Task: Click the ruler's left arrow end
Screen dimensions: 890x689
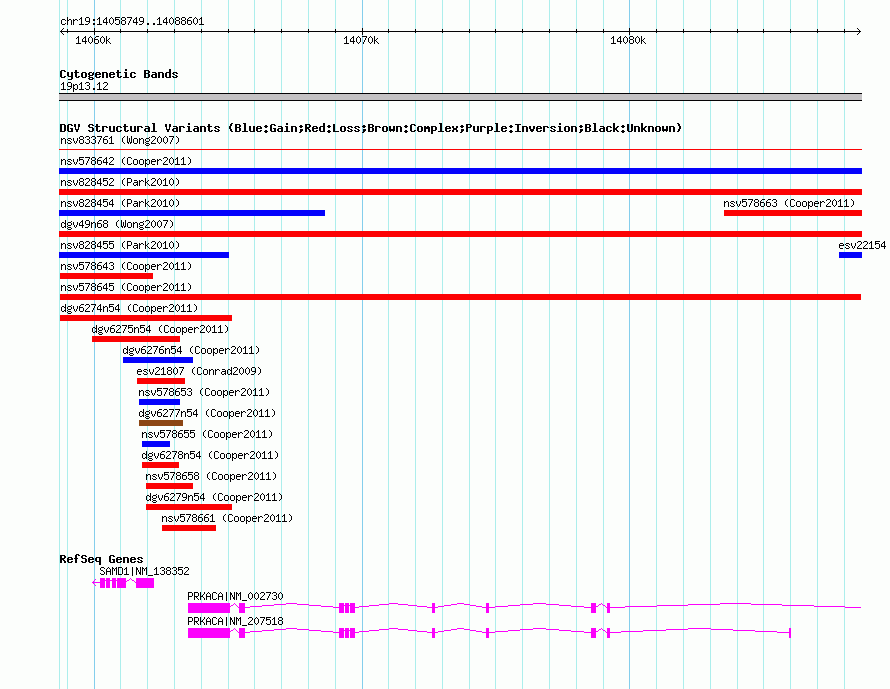Action: (62, 31)
